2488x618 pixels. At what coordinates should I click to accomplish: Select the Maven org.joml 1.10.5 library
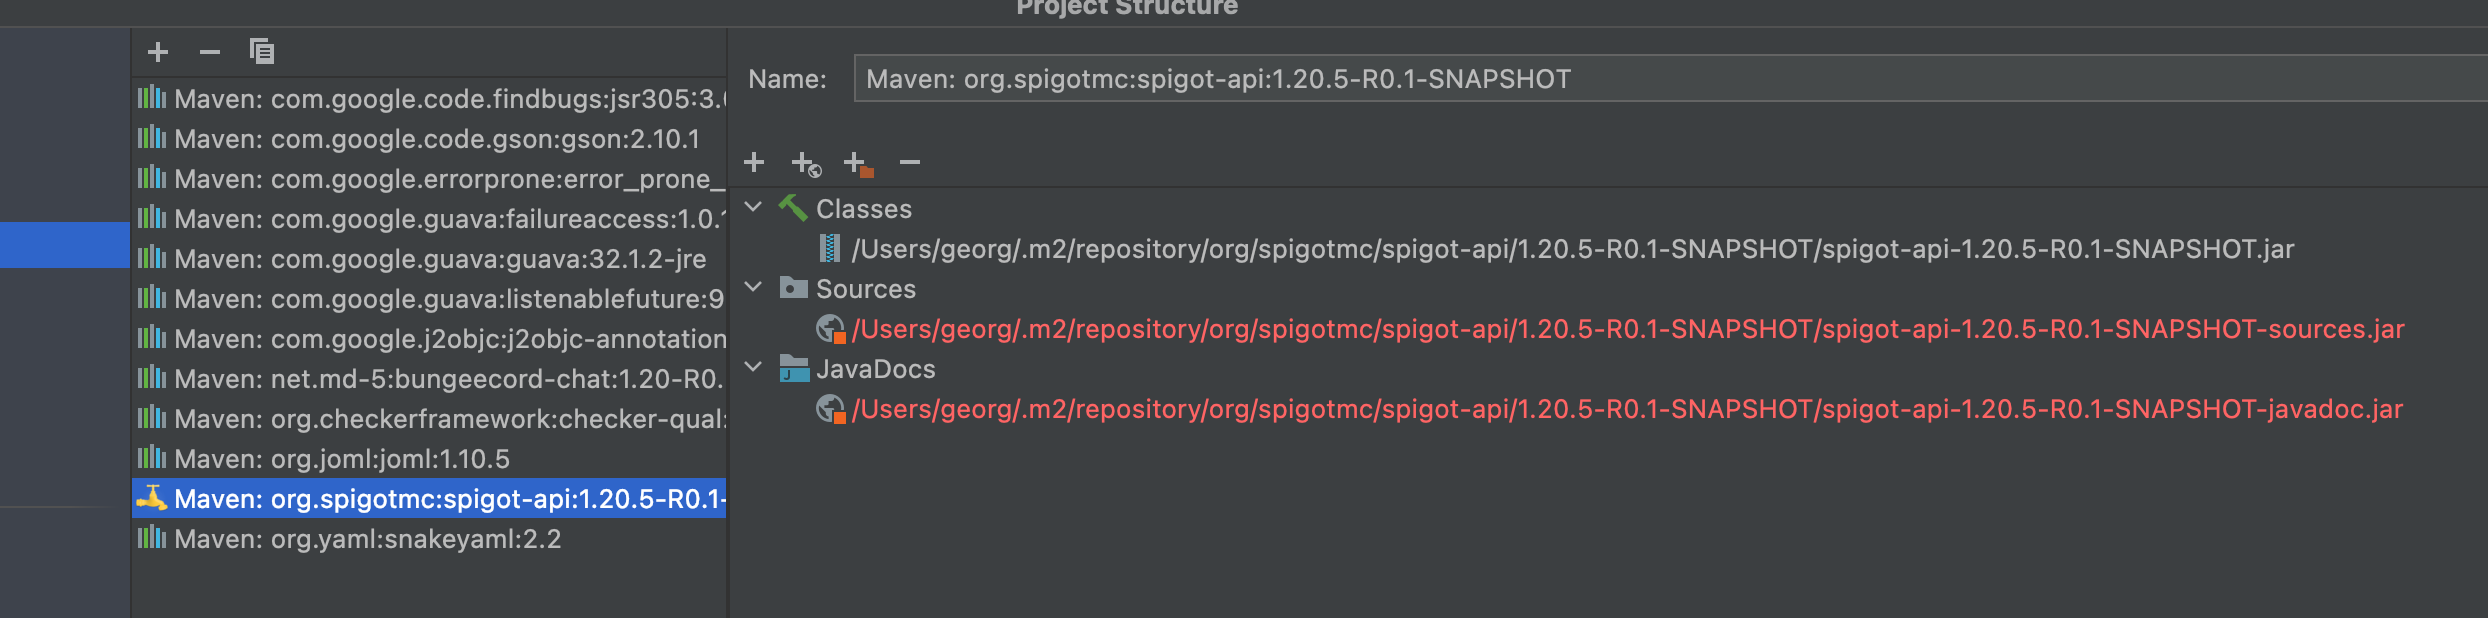tap(430, 459)
